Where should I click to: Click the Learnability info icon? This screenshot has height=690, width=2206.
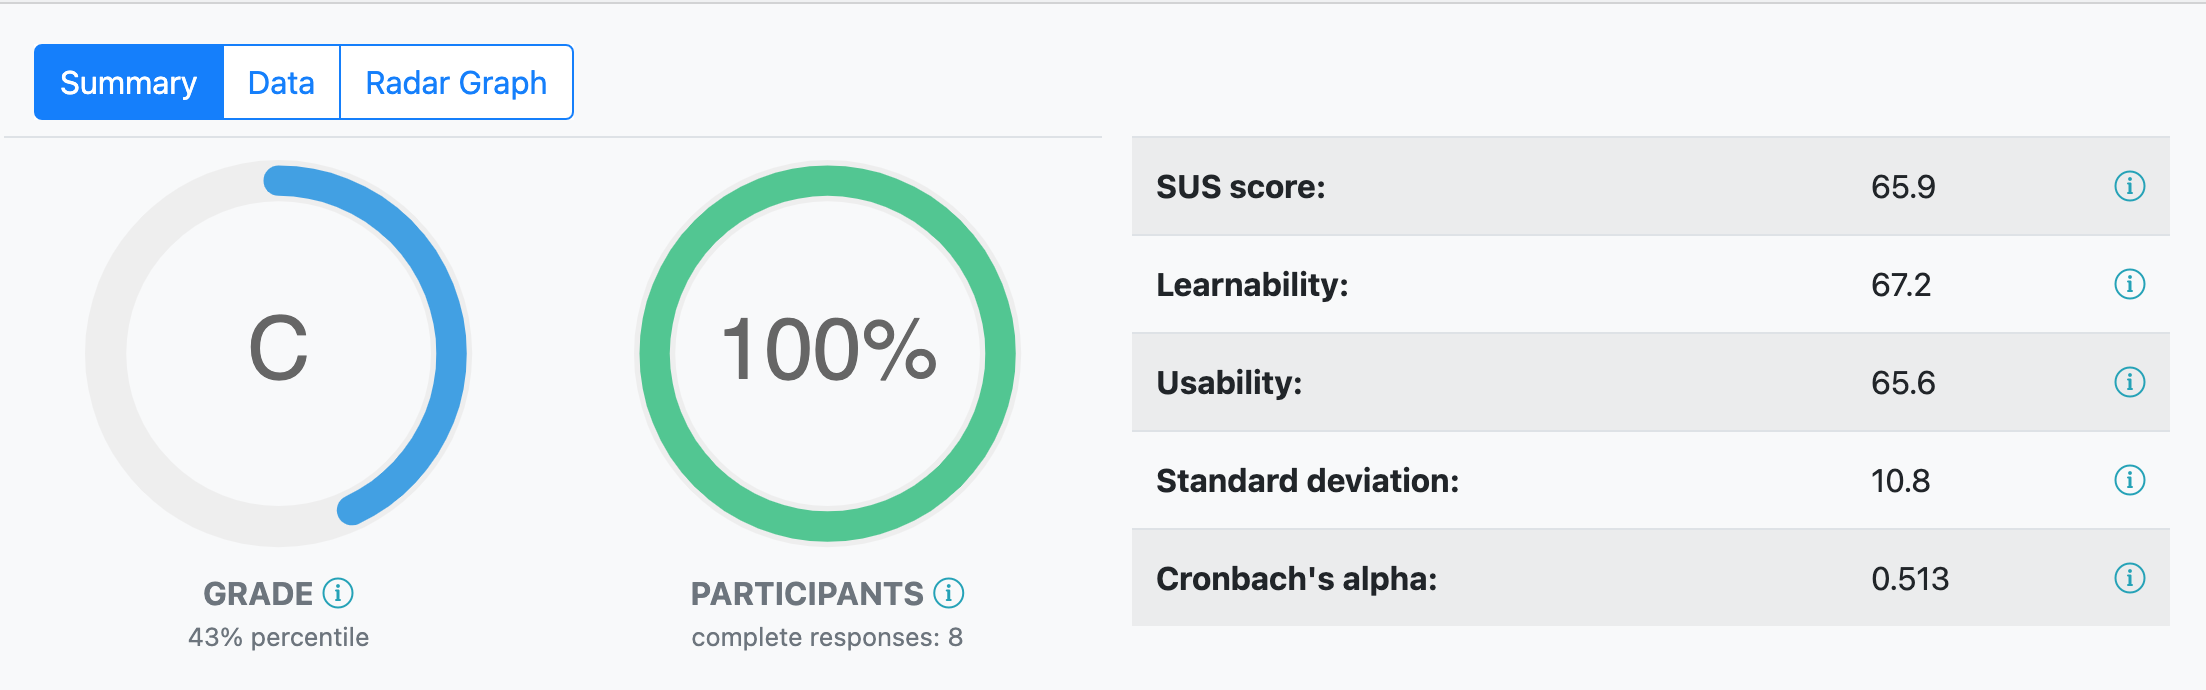click(x=2129, y=284)
